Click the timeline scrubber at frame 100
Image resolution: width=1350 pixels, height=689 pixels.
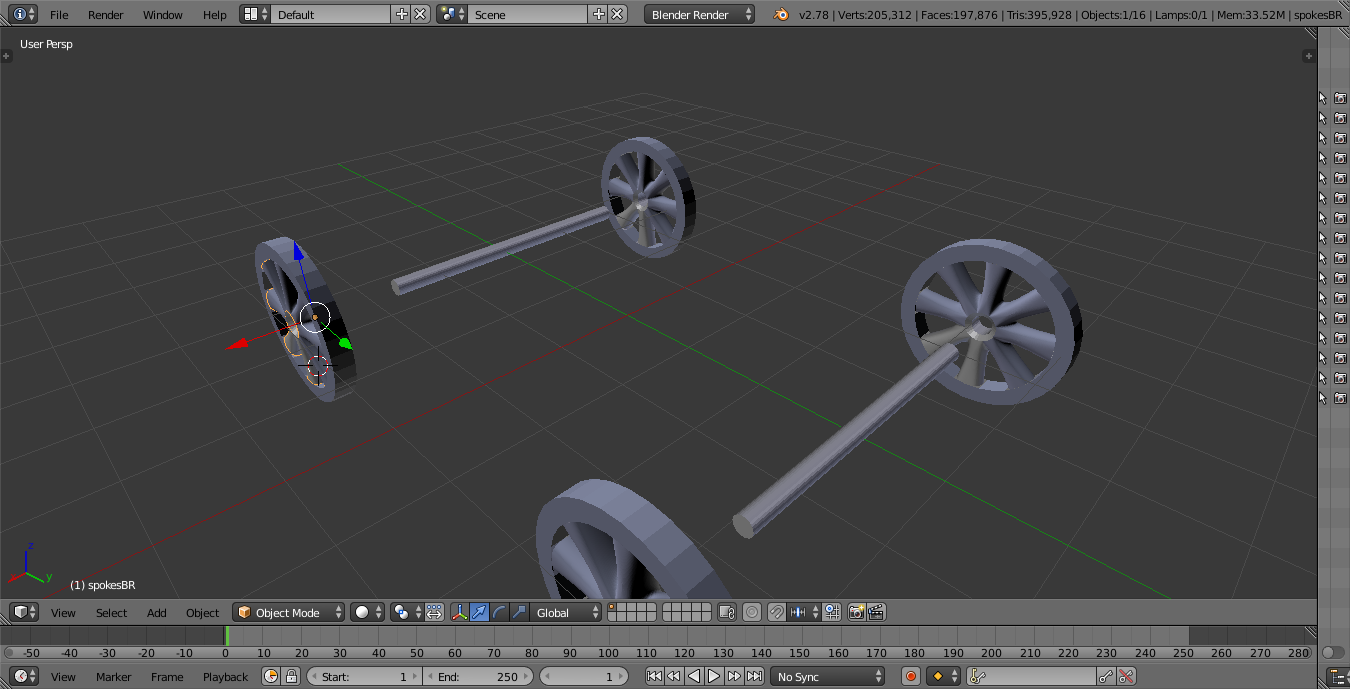pos(607,636)
